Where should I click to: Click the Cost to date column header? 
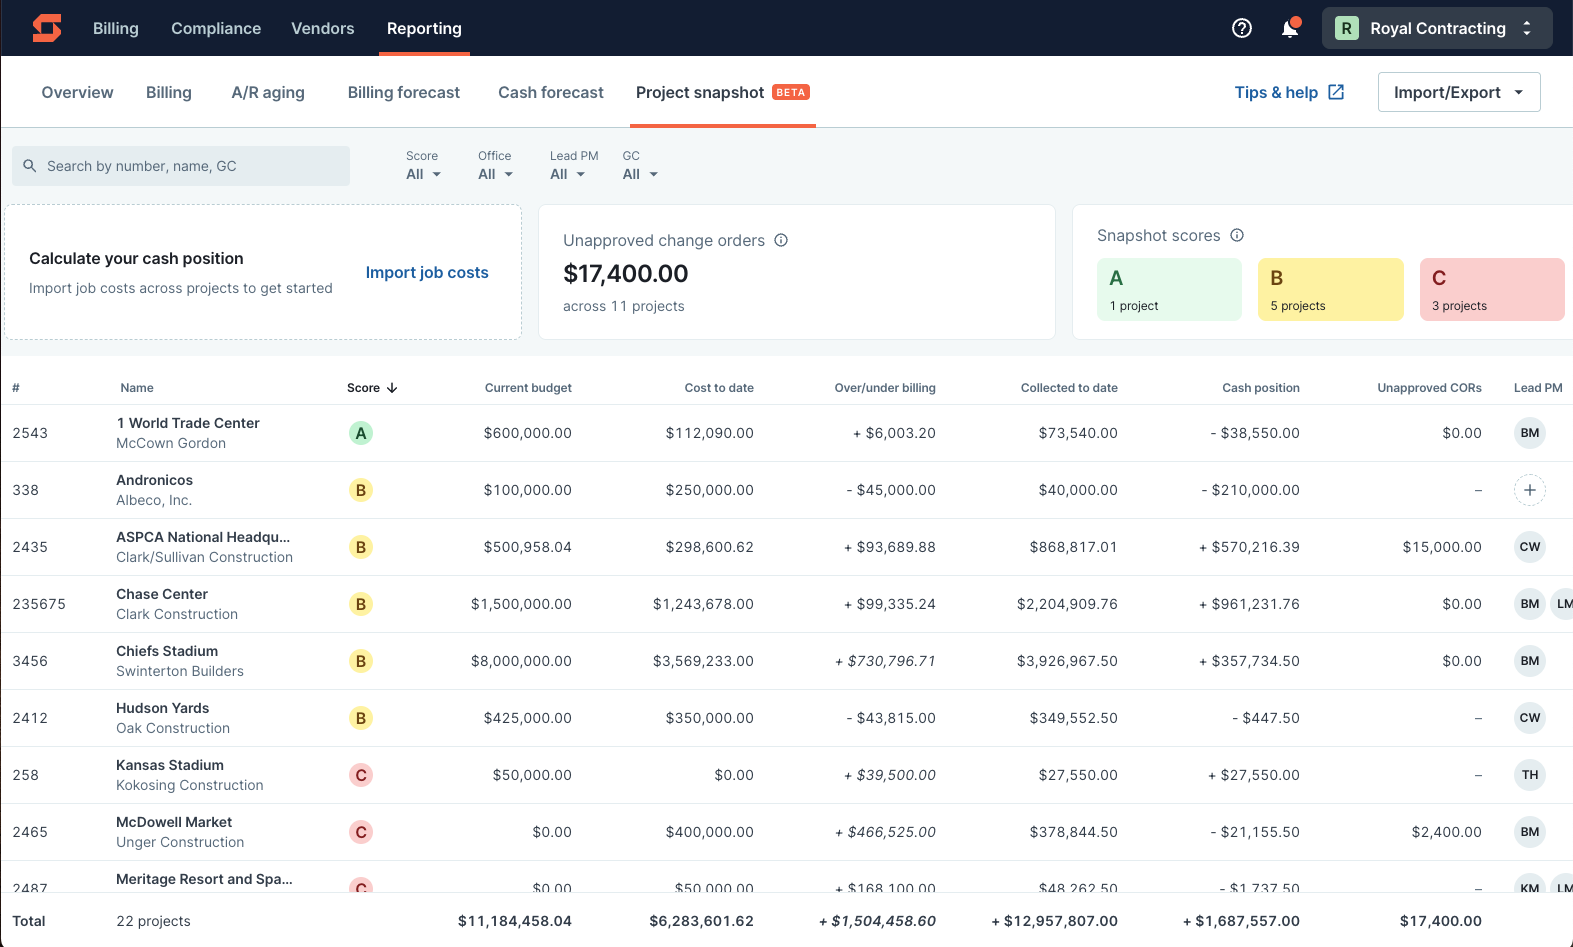pyautogui.click(x=719, y=388)
